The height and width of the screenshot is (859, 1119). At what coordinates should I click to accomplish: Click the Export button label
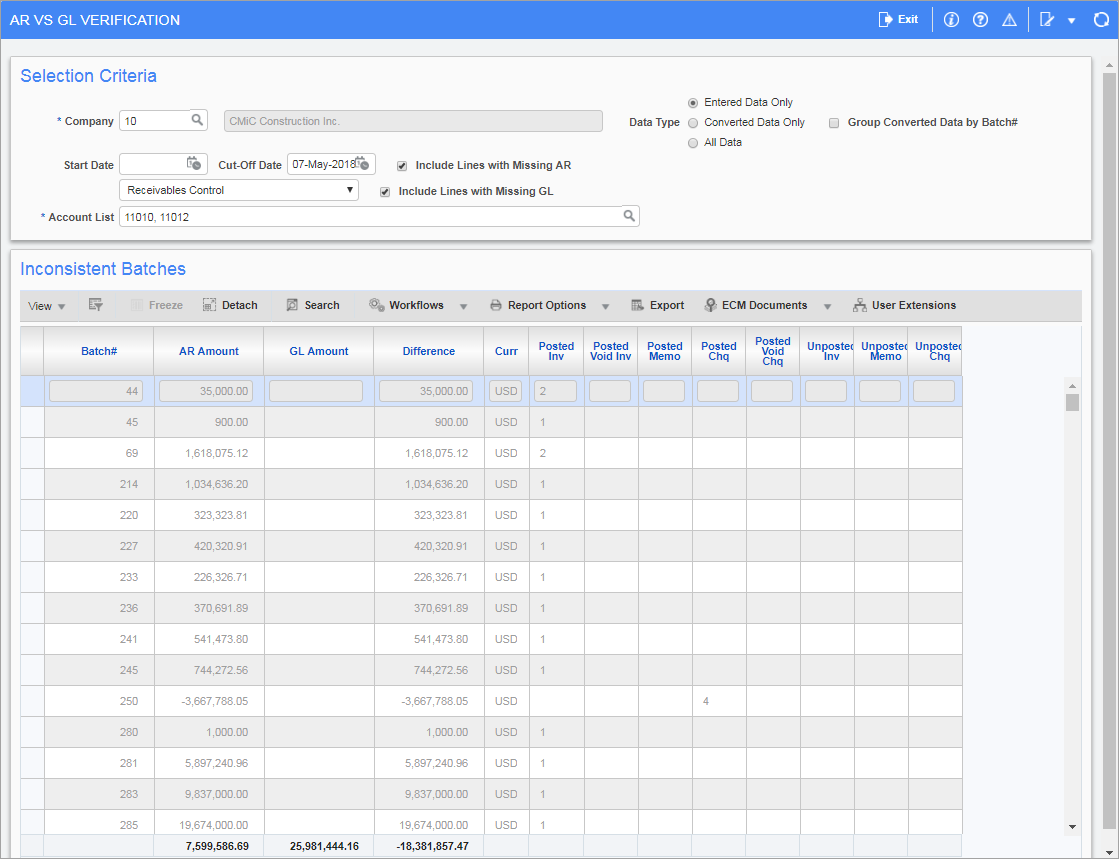pos(667,305)
